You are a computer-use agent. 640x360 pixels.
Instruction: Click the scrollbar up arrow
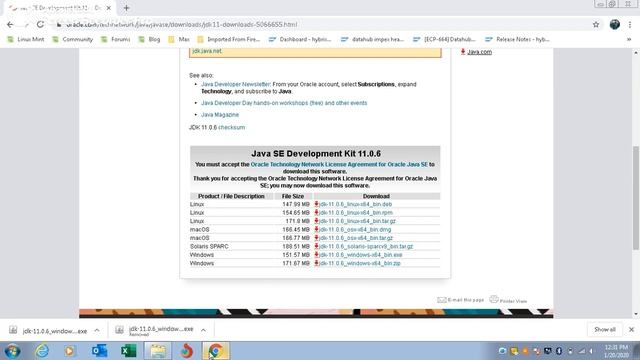pyautogui.click(x=636, y=53)
